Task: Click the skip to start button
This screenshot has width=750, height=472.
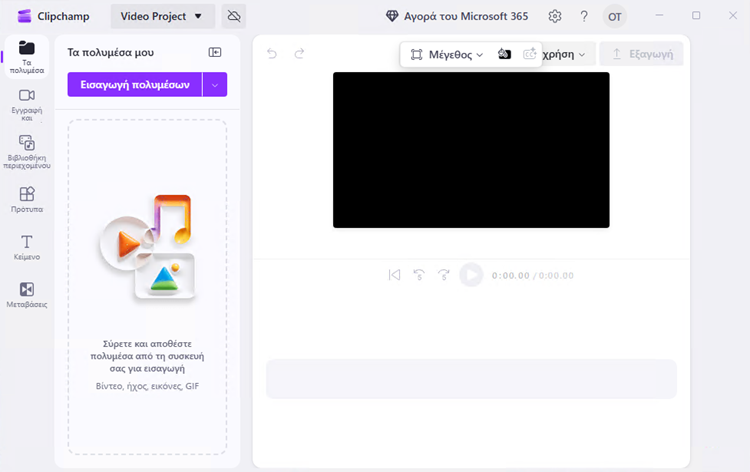Action: click(x=395, y=275)
